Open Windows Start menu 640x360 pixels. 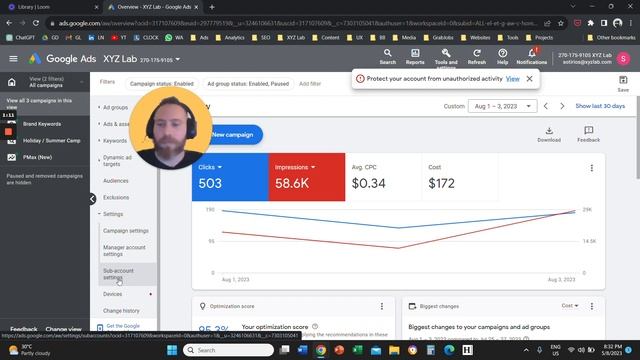tap(172, 350)
